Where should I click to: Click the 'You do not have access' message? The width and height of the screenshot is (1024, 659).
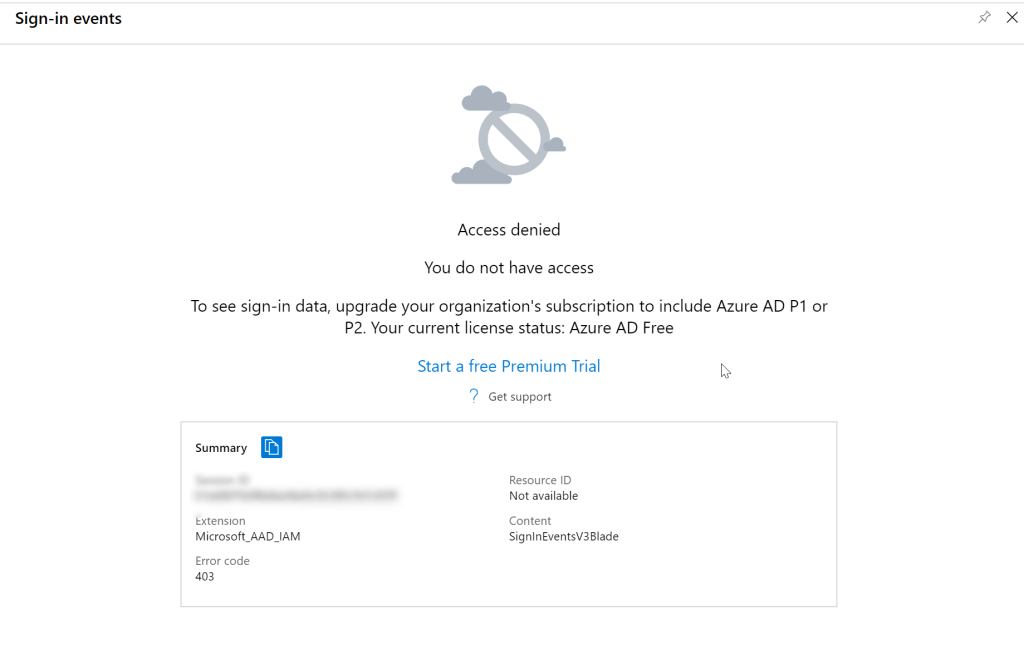tap(508, 268)
